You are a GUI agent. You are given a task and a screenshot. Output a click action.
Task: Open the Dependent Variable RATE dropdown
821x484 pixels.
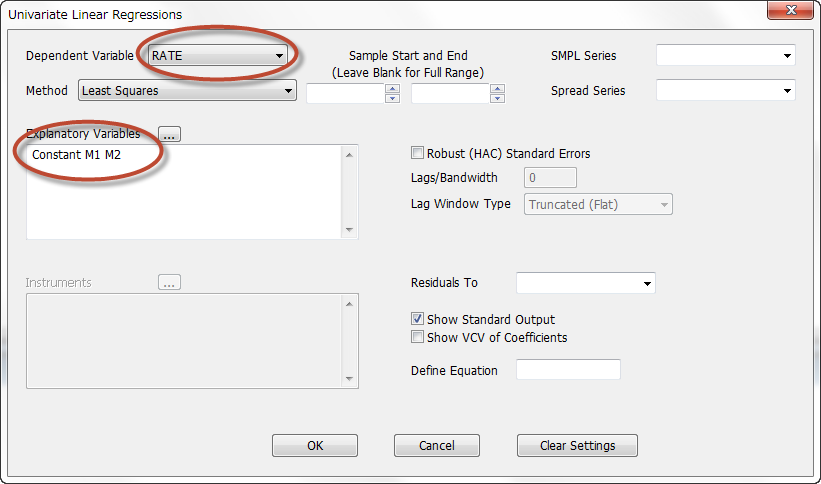coord(218,56)
